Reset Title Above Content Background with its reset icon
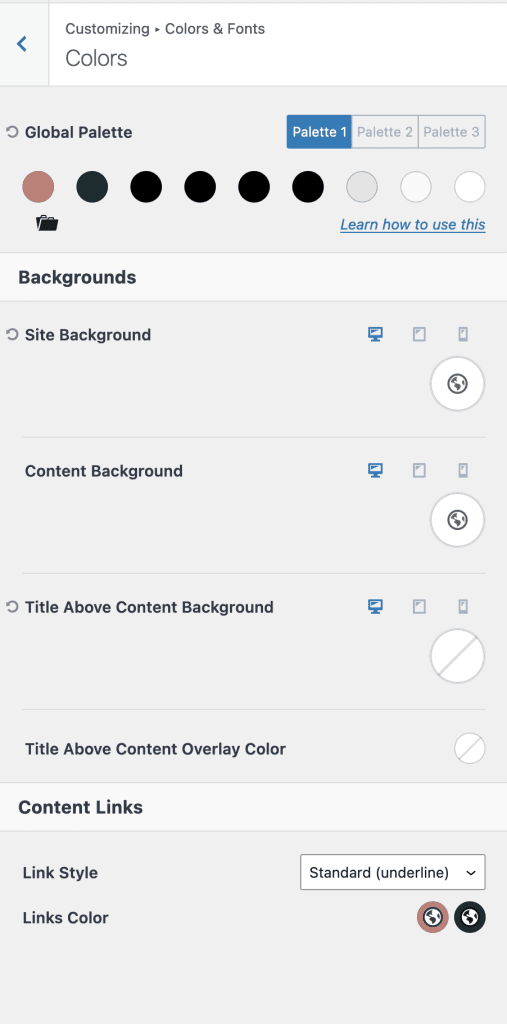Viewport: 507px width, 1024px height. [12, 607]
